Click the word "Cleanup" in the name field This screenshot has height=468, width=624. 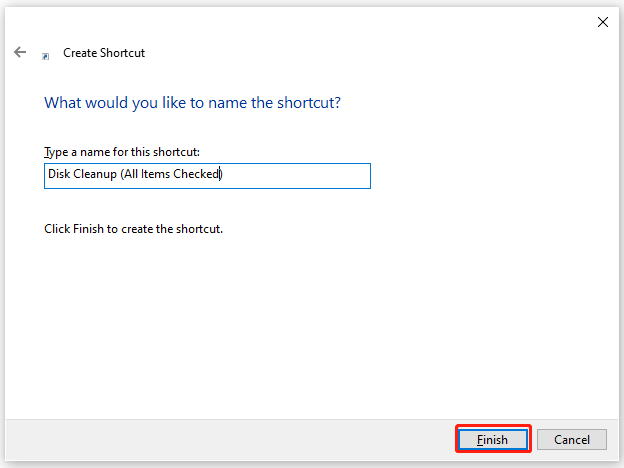[x=97, y=175]
